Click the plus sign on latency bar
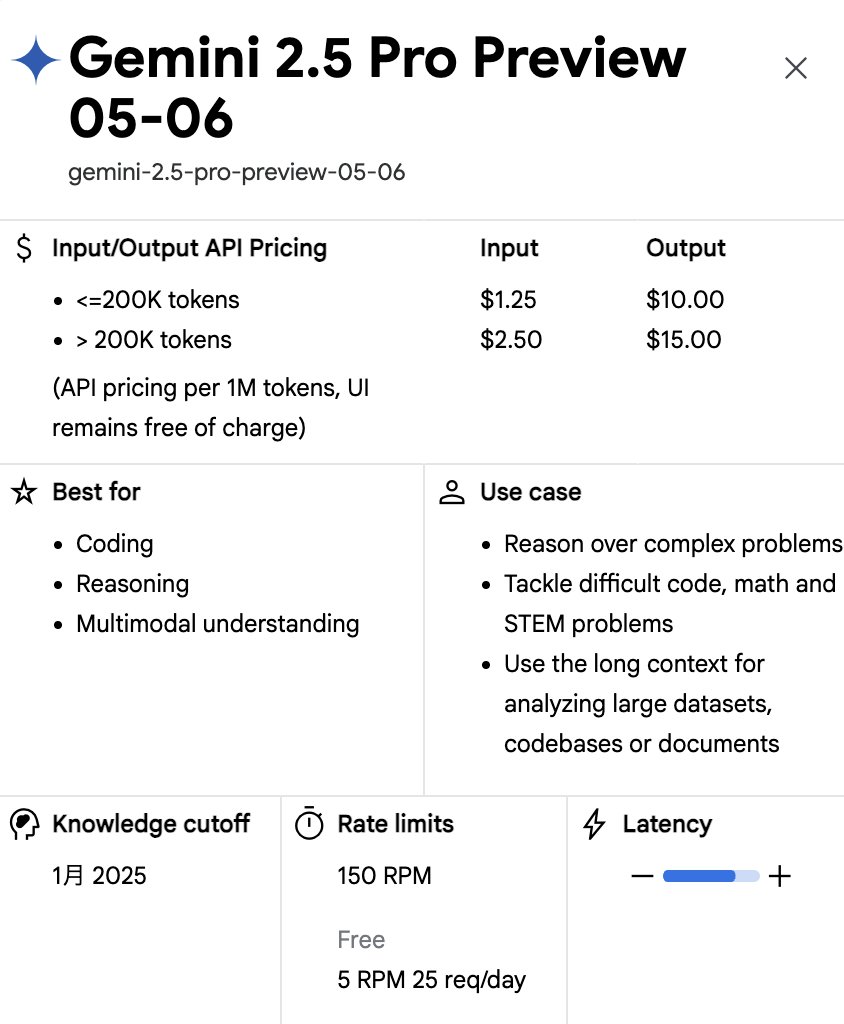Image resolution: width=844 pixels, height=1024 pixels. coord(779,876)
